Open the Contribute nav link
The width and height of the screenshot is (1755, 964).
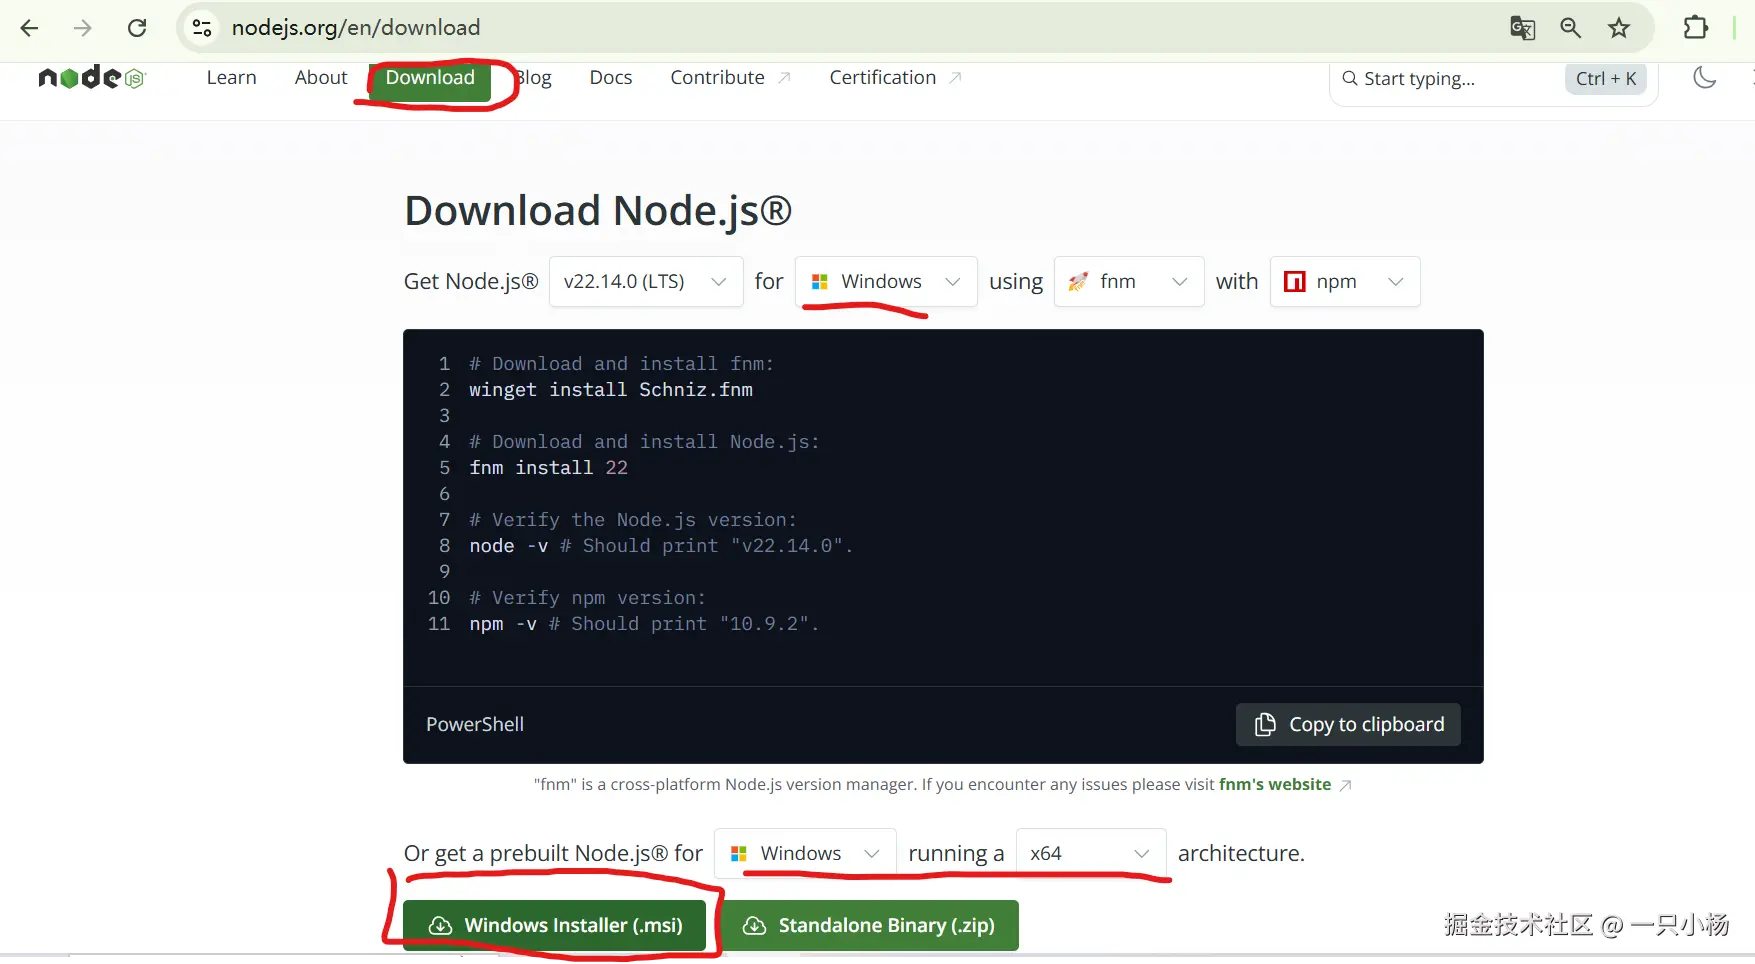click(730, 78)
